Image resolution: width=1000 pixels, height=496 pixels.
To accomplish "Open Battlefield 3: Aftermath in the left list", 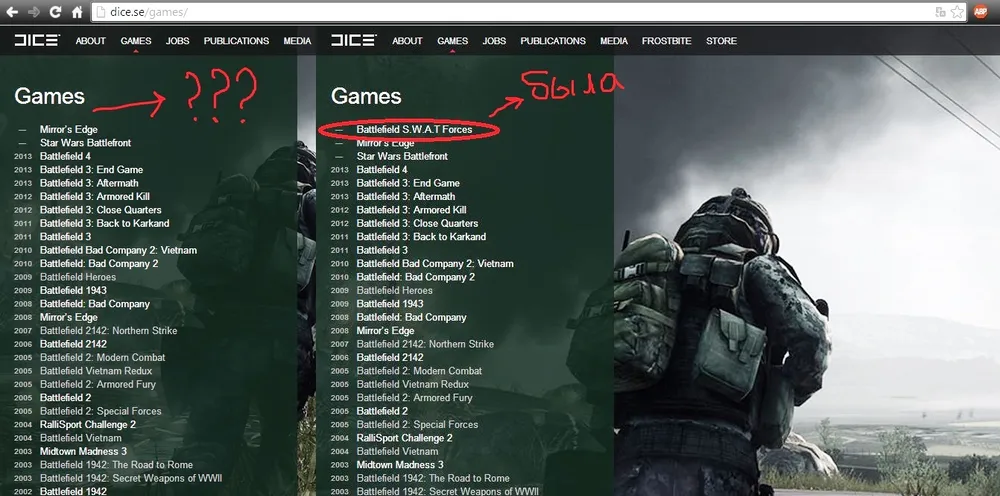I will [x=89, y=183].
